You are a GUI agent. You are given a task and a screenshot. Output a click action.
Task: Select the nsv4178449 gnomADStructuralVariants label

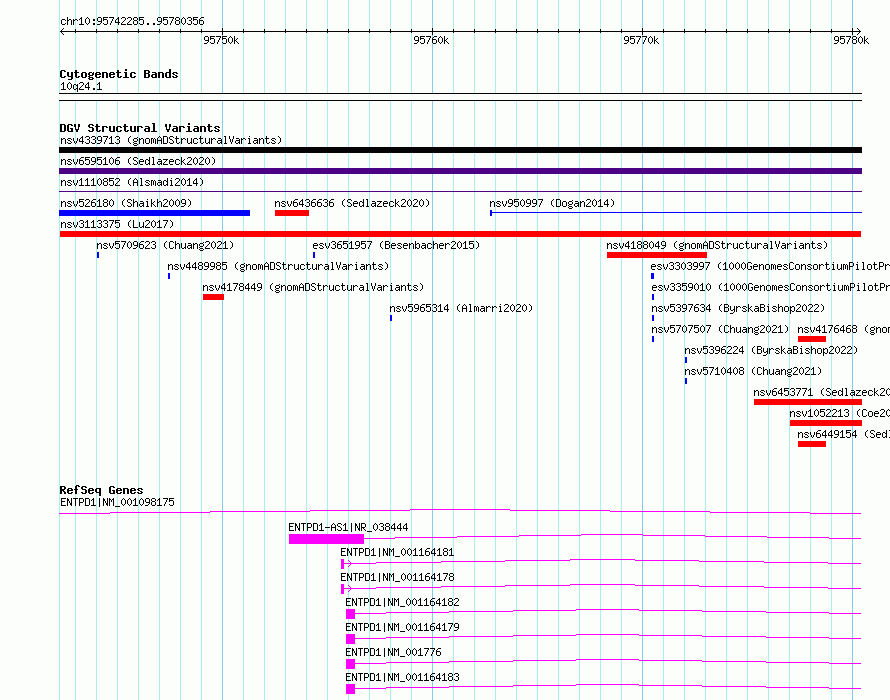coord(313,287)
